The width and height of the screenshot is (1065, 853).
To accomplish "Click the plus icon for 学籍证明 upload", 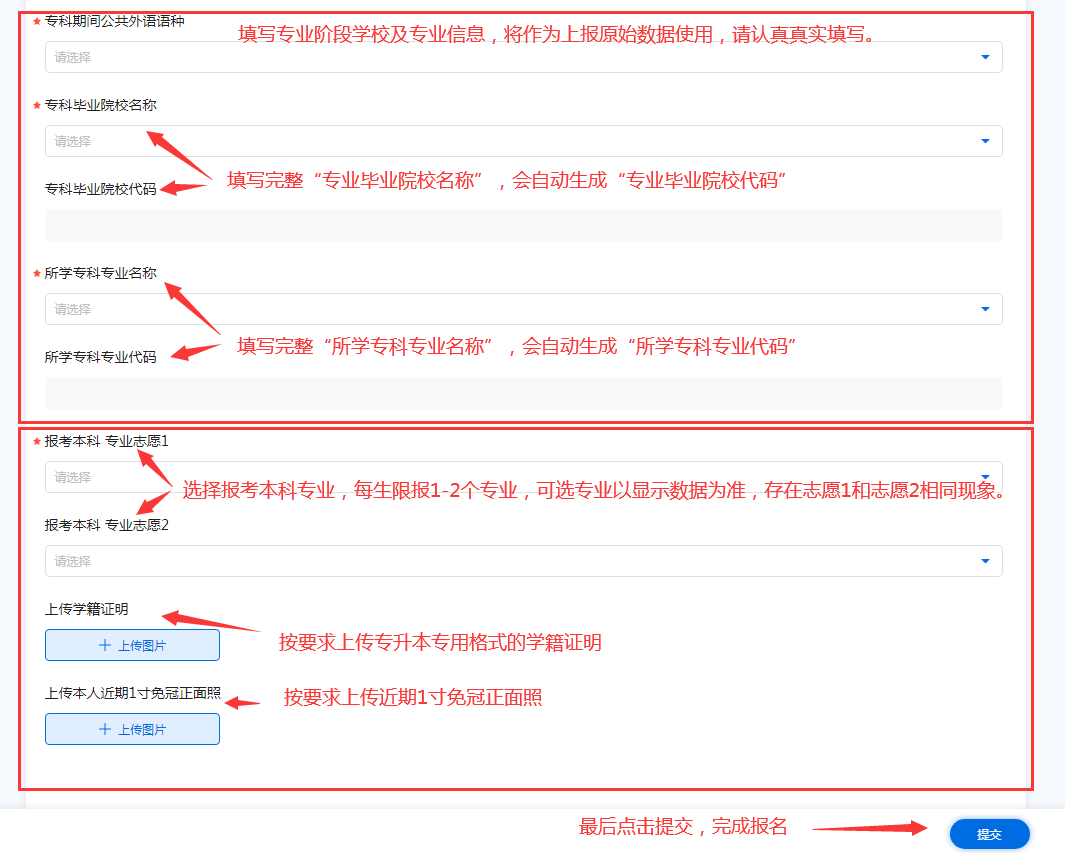I will 105,645.
